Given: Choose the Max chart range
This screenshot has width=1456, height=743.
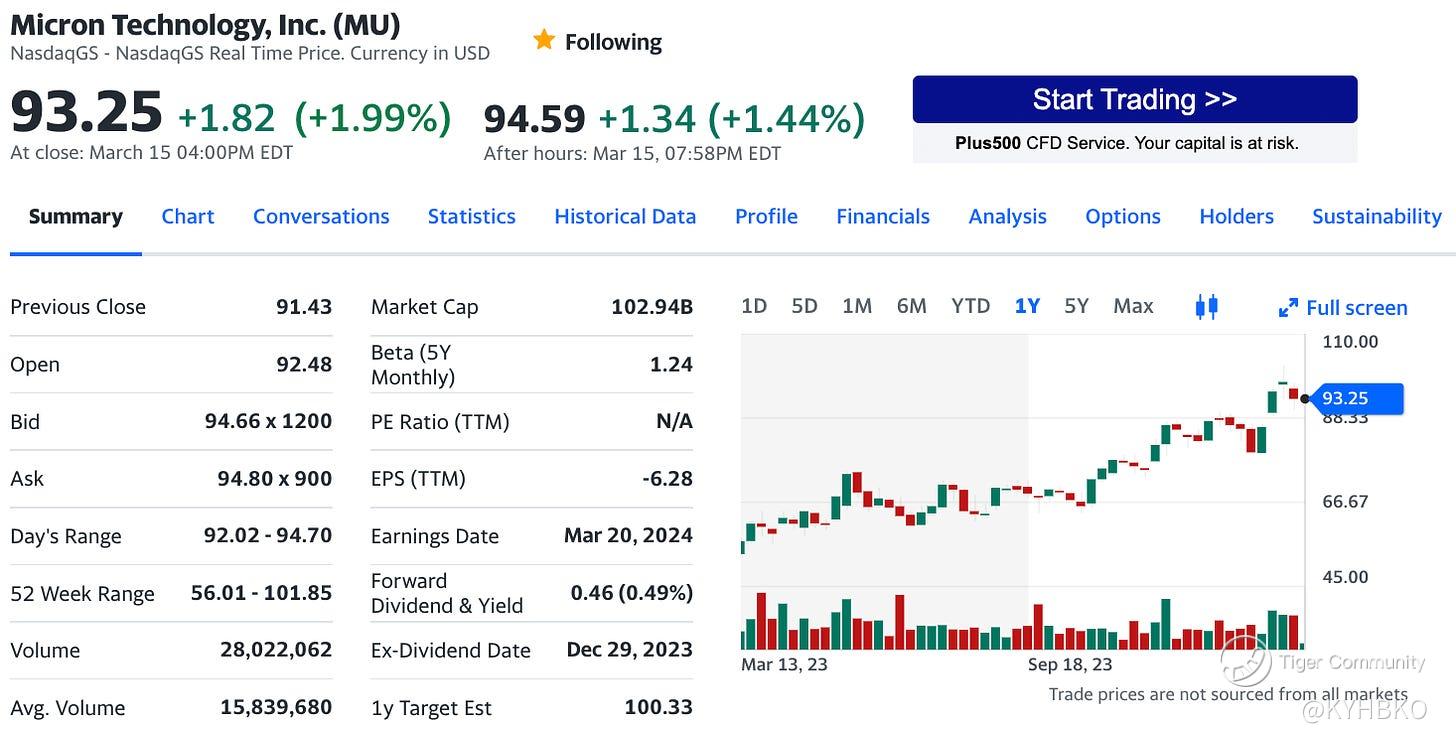Looking at the screenshot, I should 1133,306.
